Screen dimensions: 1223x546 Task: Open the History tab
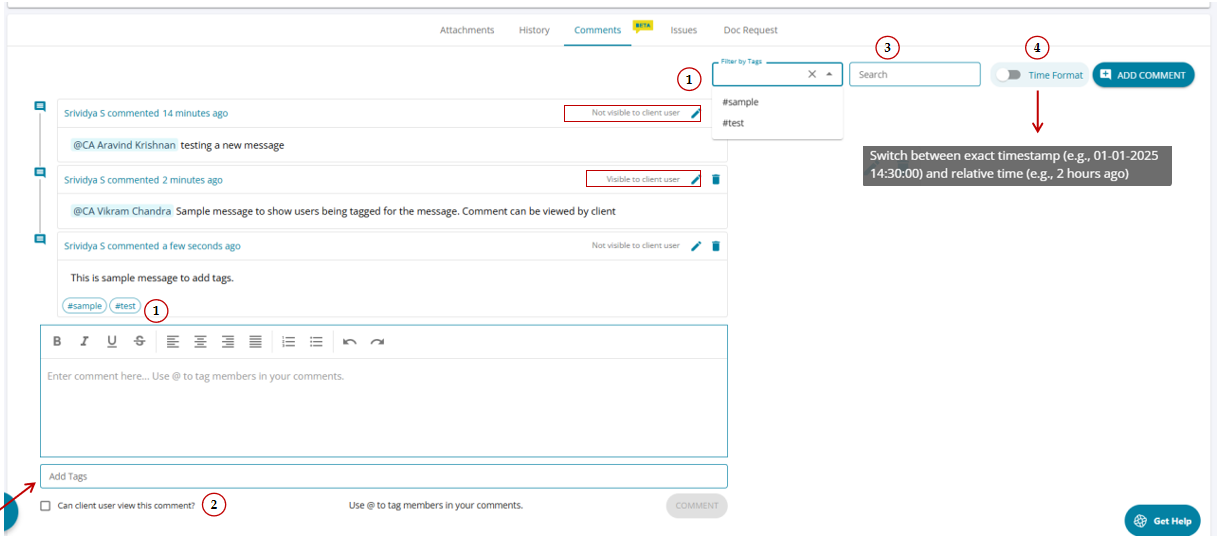click(534, 30)
